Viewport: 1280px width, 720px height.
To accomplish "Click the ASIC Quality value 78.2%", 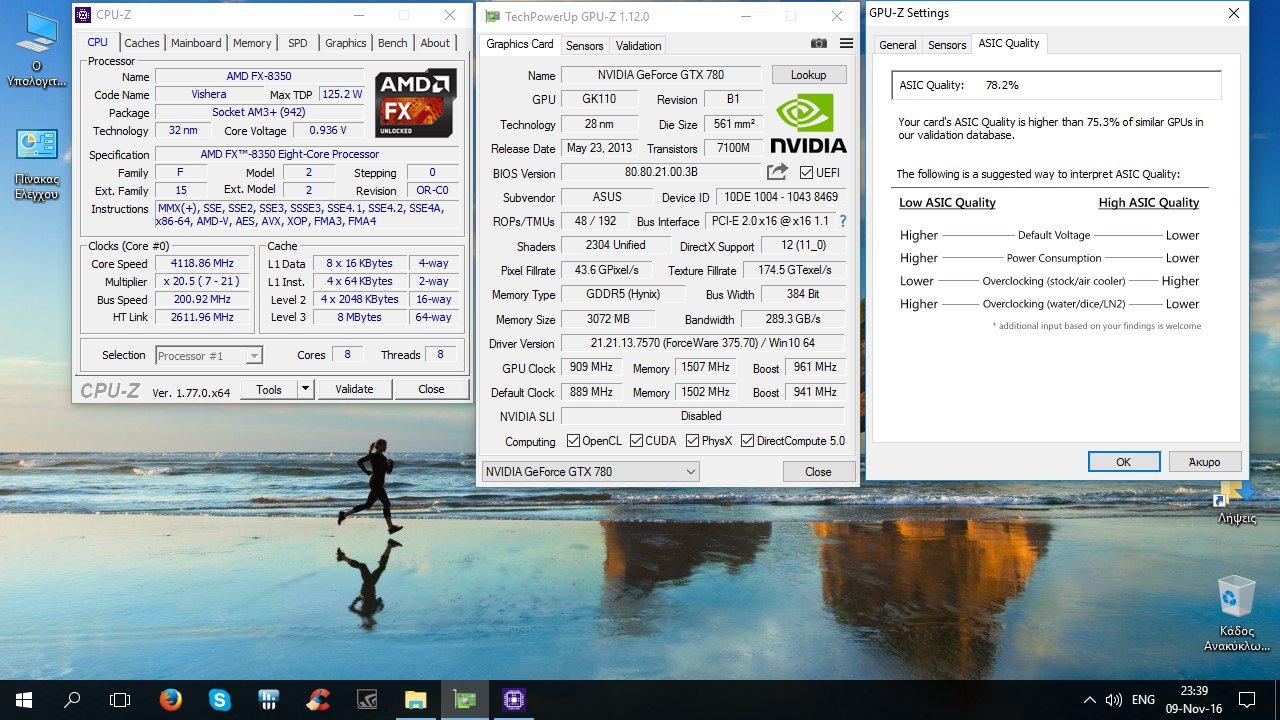I will pos(1002,85).
